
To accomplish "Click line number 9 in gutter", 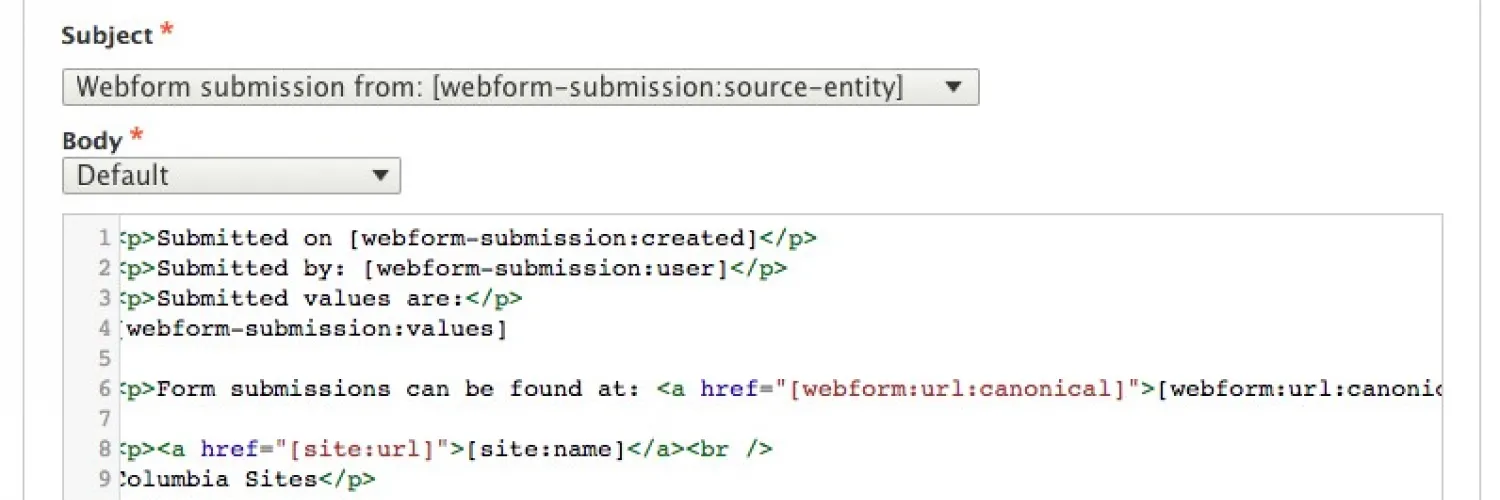I will (103, 478).
